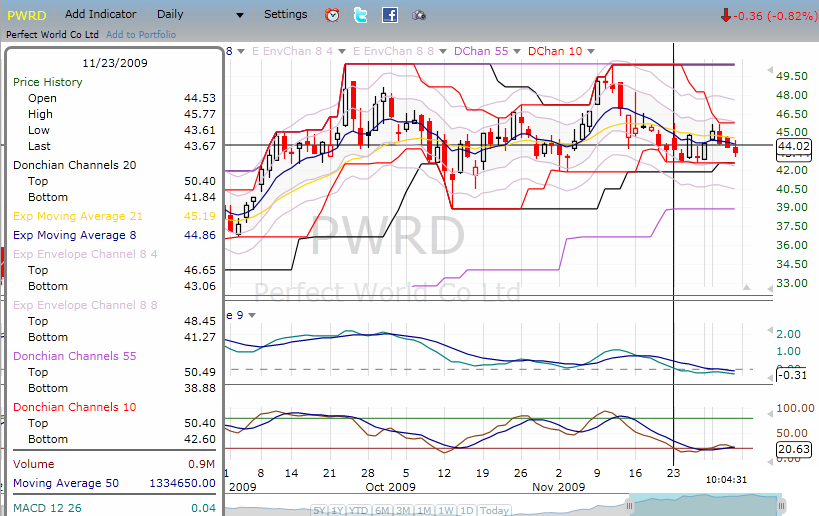
Task: Click the left arrow beside 2.00 MACD label
Action: [x=769, y=330]
